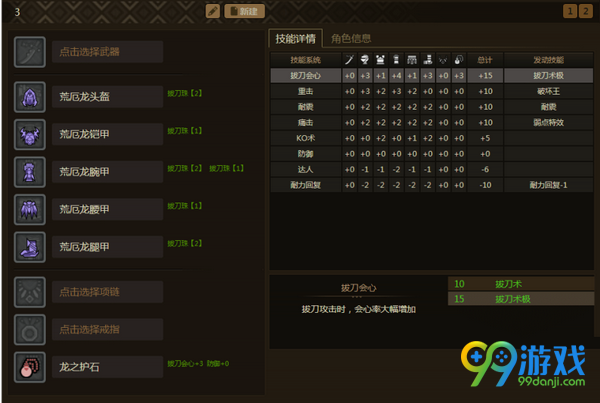Select the 达人 skill row
Screen dimensions: 600x403
click(432, 169)
